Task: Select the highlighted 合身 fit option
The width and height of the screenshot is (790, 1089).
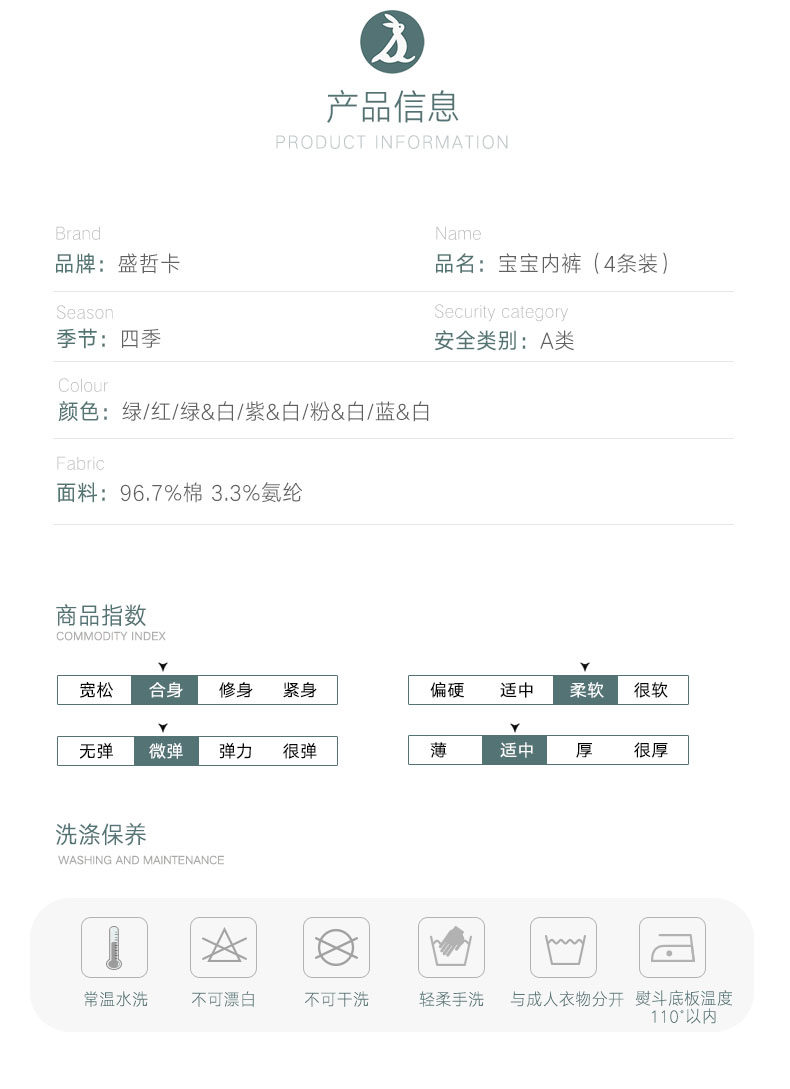Action: pos(165,690)
